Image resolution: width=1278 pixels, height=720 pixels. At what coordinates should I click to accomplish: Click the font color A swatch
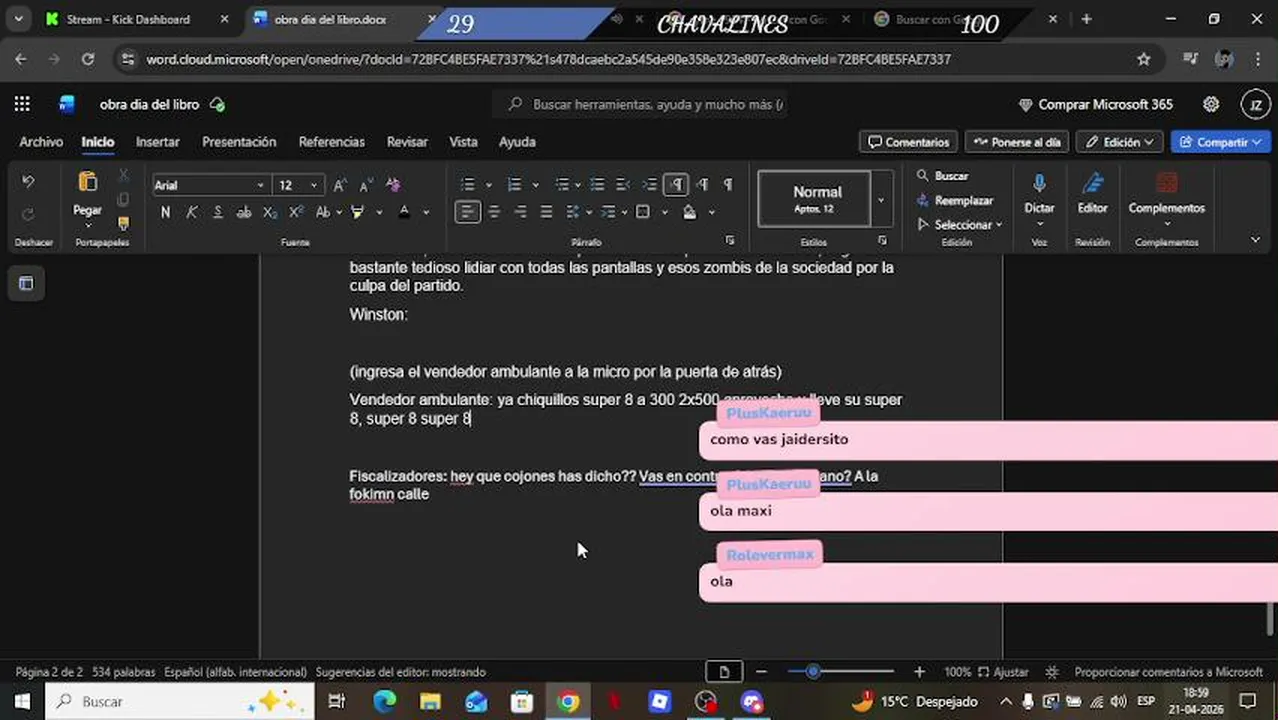(x=404, y=212)
